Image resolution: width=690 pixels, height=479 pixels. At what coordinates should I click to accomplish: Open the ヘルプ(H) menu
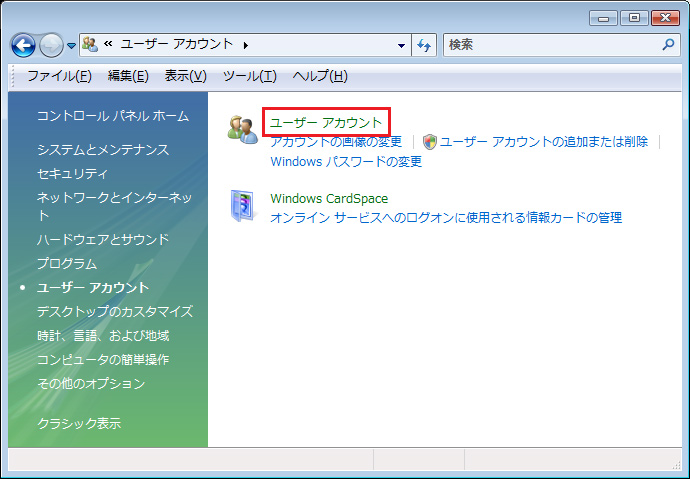tap(320, 76)
